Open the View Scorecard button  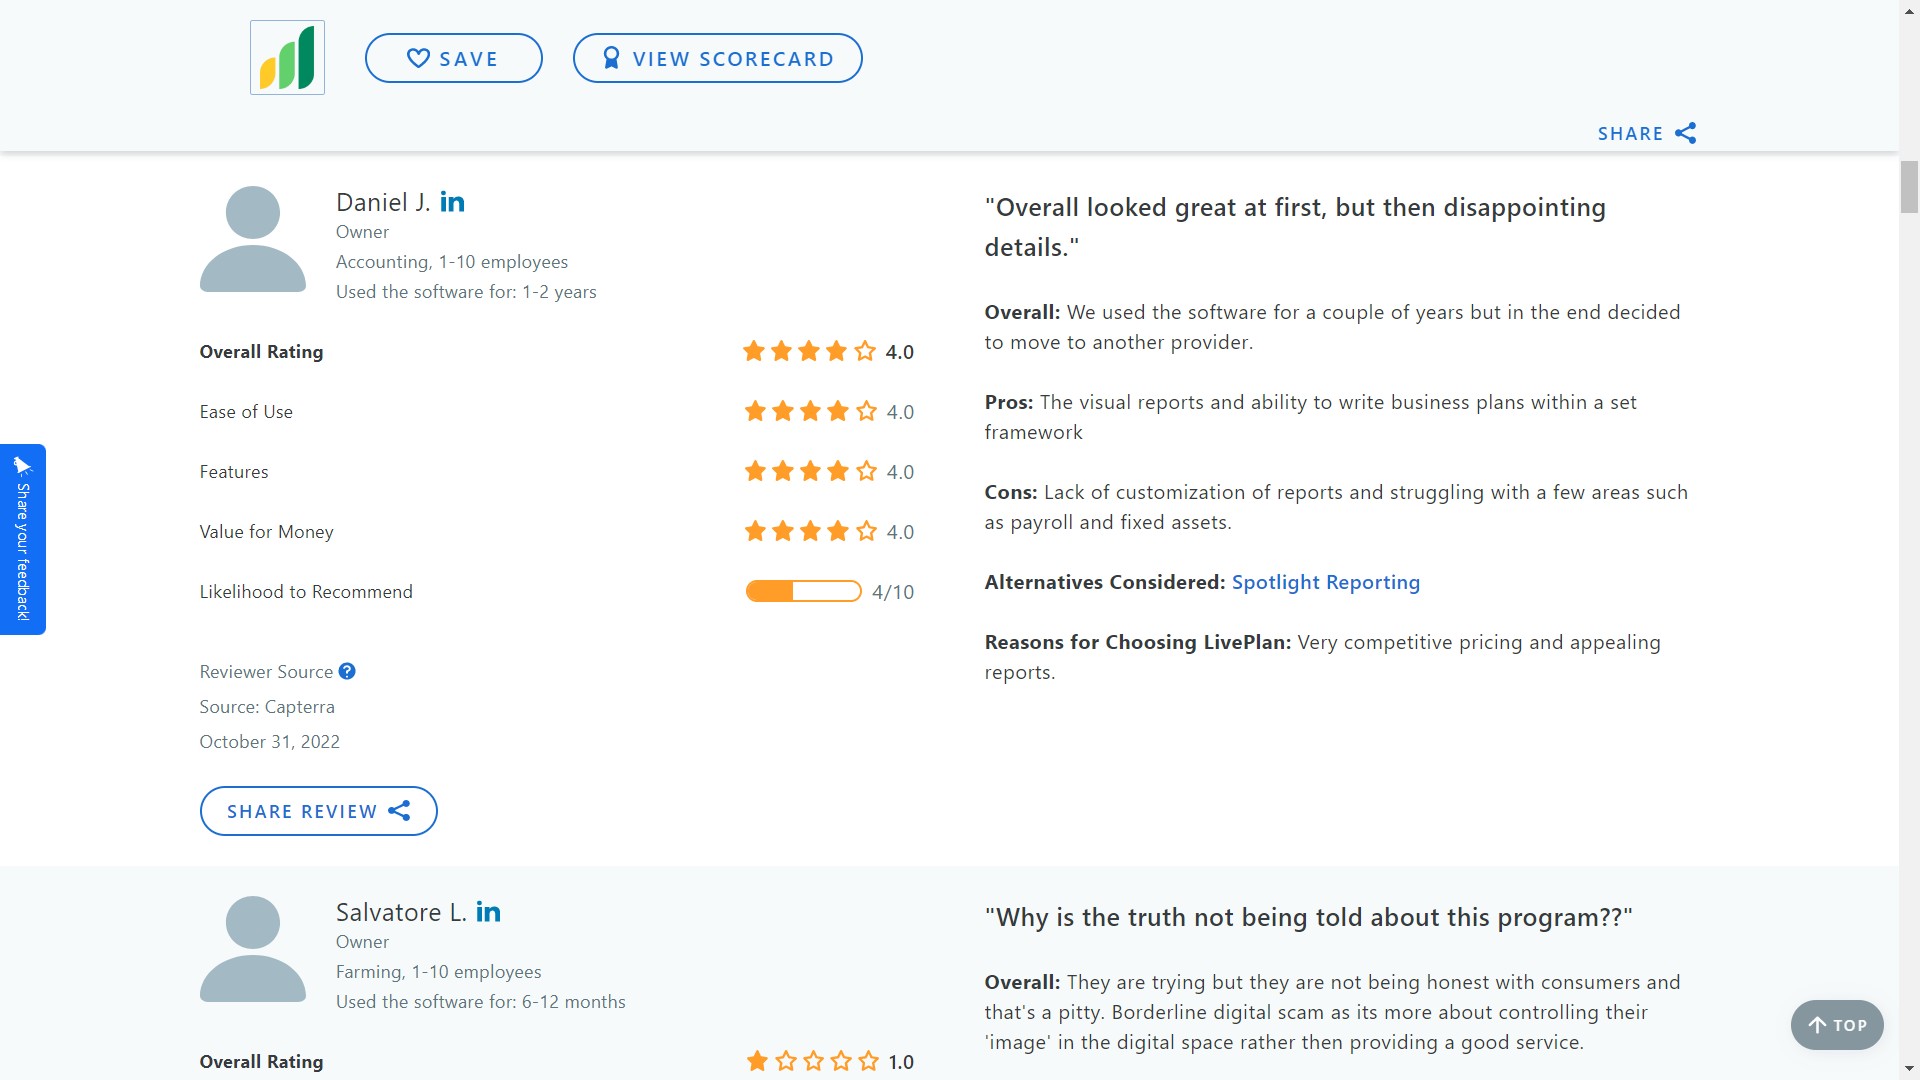pyautogui.click(x=717, y=58)
